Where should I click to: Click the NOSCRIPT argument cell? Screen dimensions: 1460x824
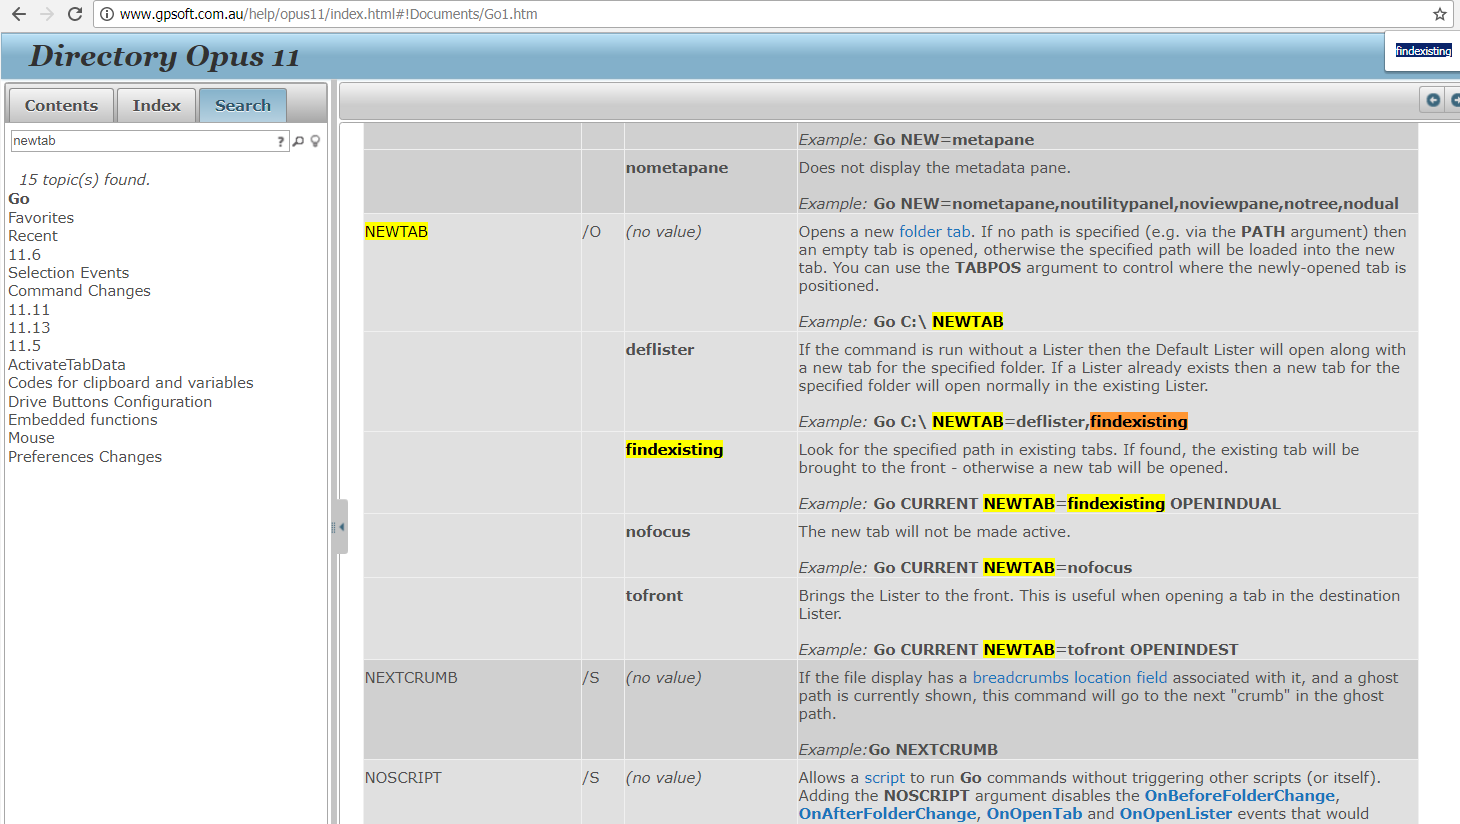[403, 778]
